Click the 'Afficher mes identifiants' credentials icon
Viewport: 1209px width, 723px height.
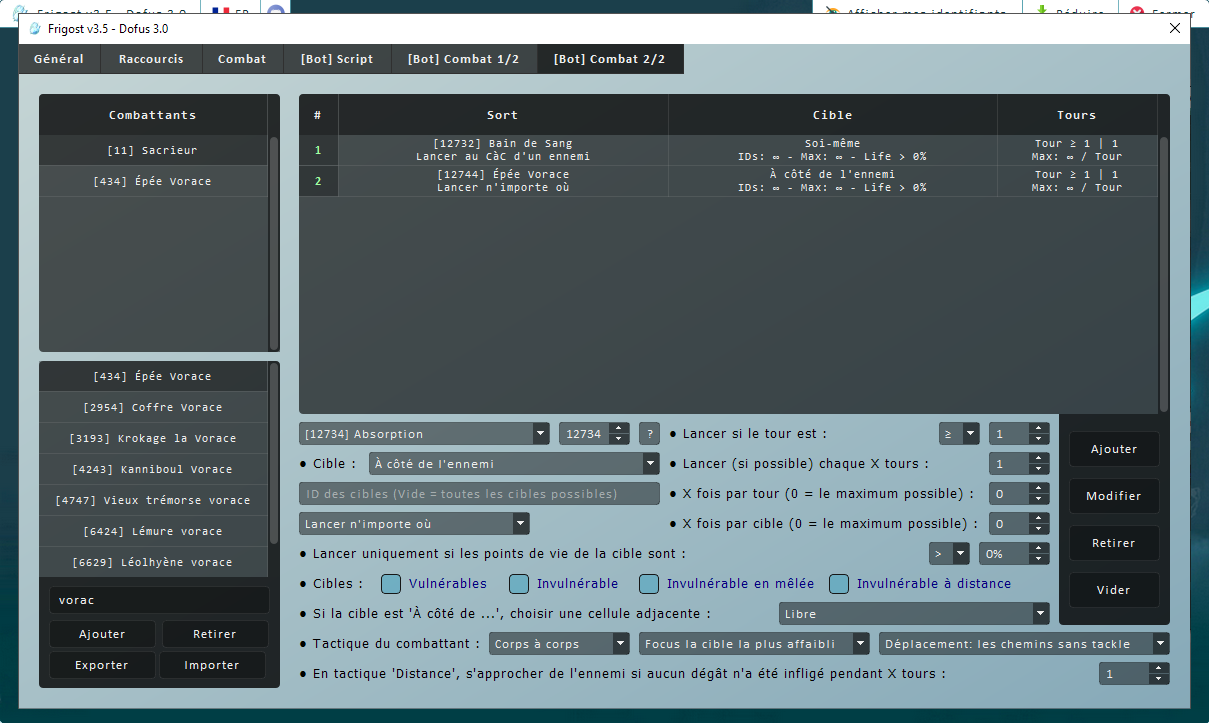click(833, 9)
